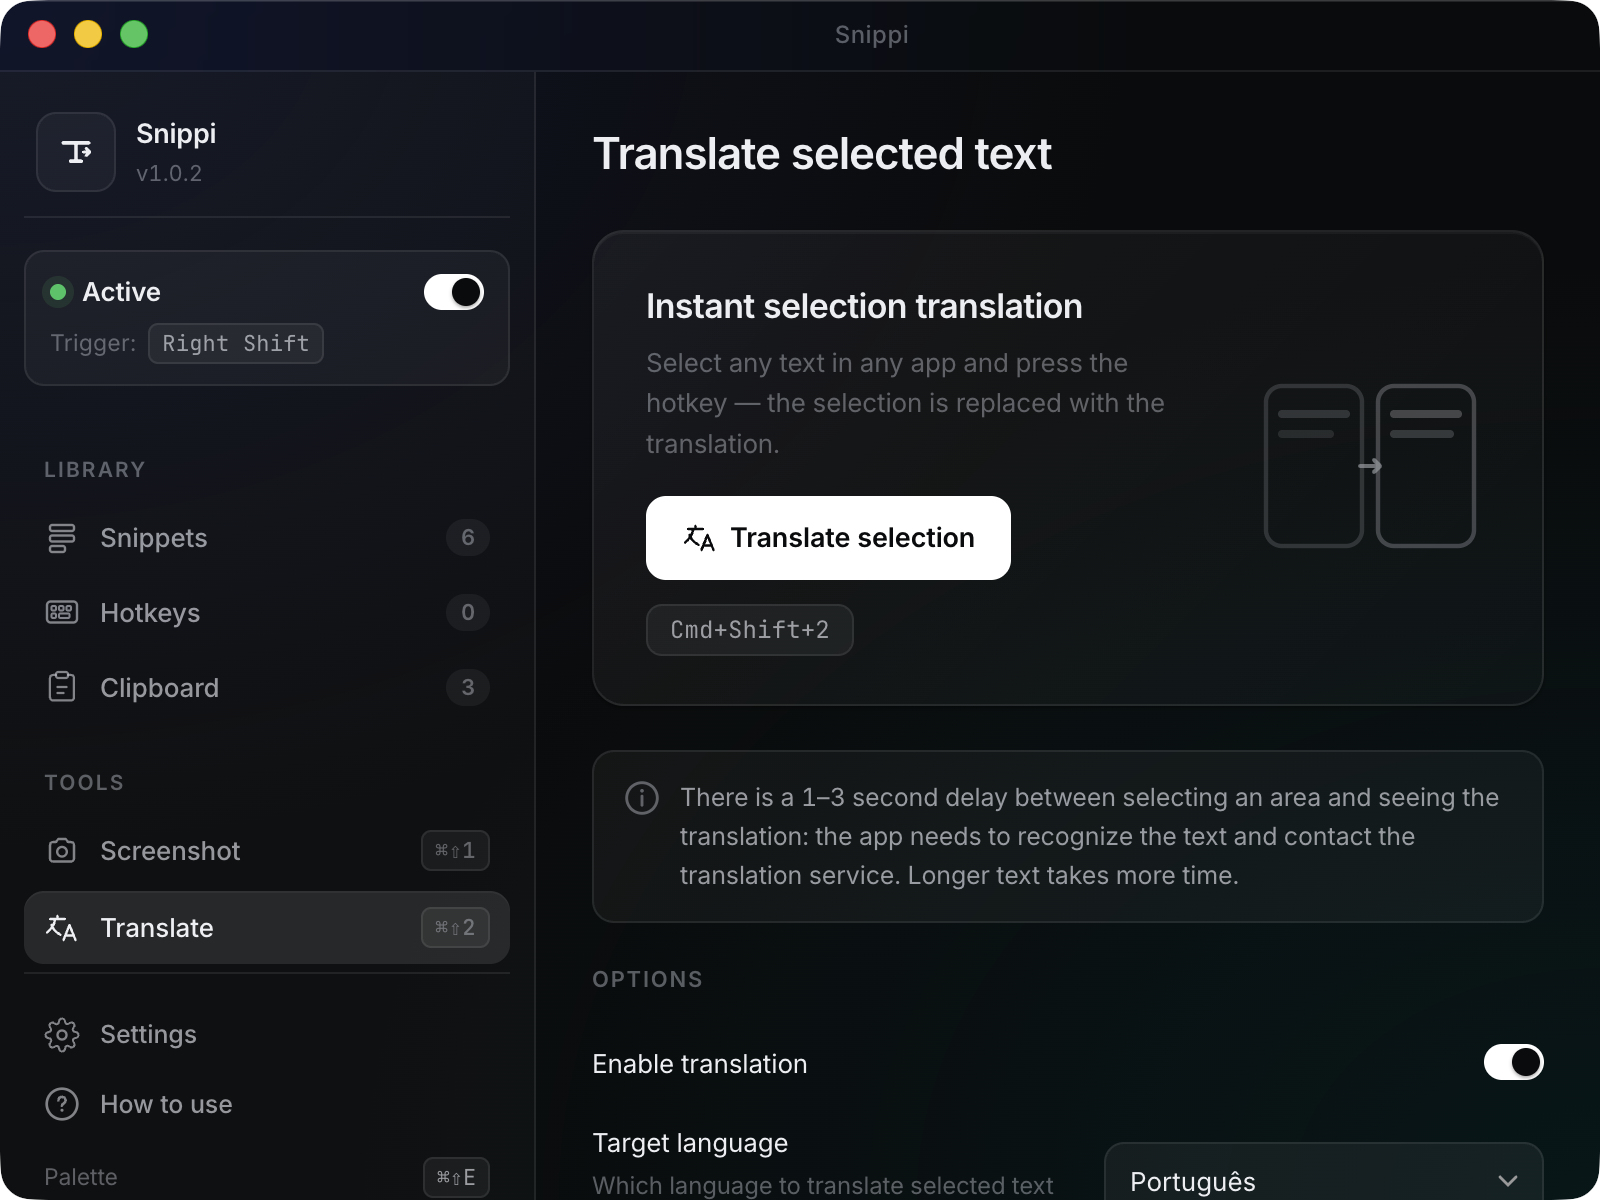Click the Snippets list icon

62,538
